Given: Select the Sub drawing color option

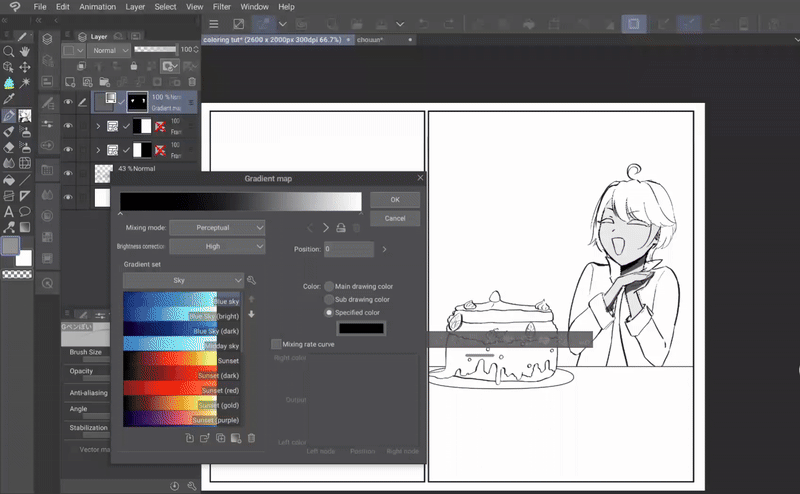Looking at the screenshot, I should [329, 299].
